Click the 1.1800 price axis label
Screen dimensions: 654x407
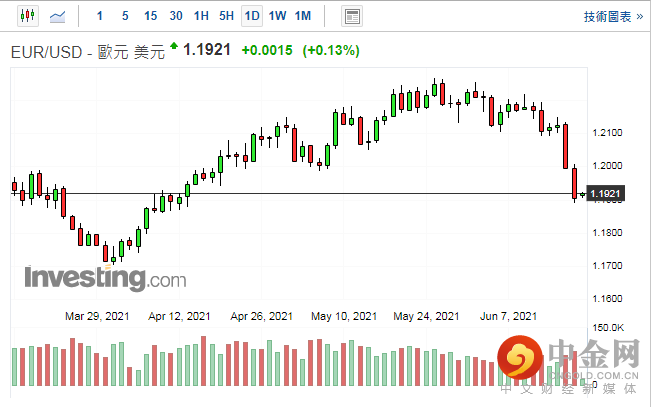(607, 232)
